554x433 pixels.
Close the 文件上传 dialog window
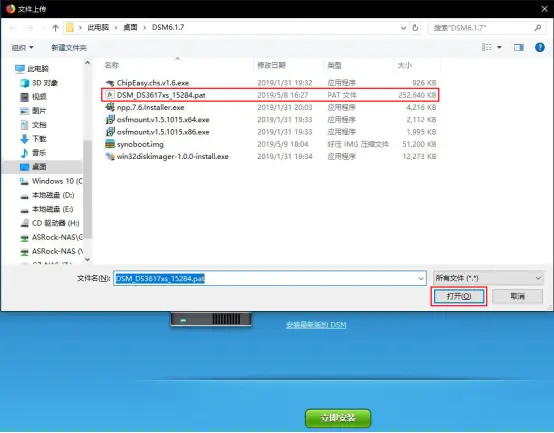[544, 9]
